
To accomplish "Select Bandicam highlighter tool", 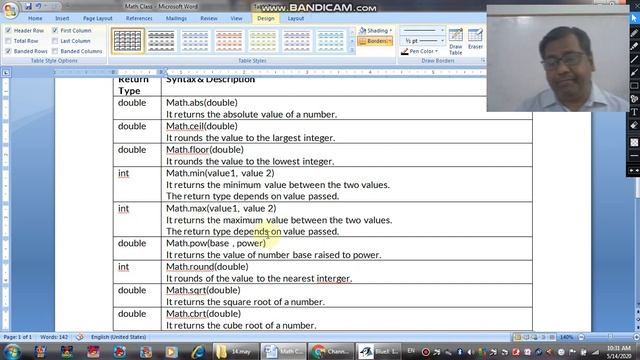I will point(634,46).
